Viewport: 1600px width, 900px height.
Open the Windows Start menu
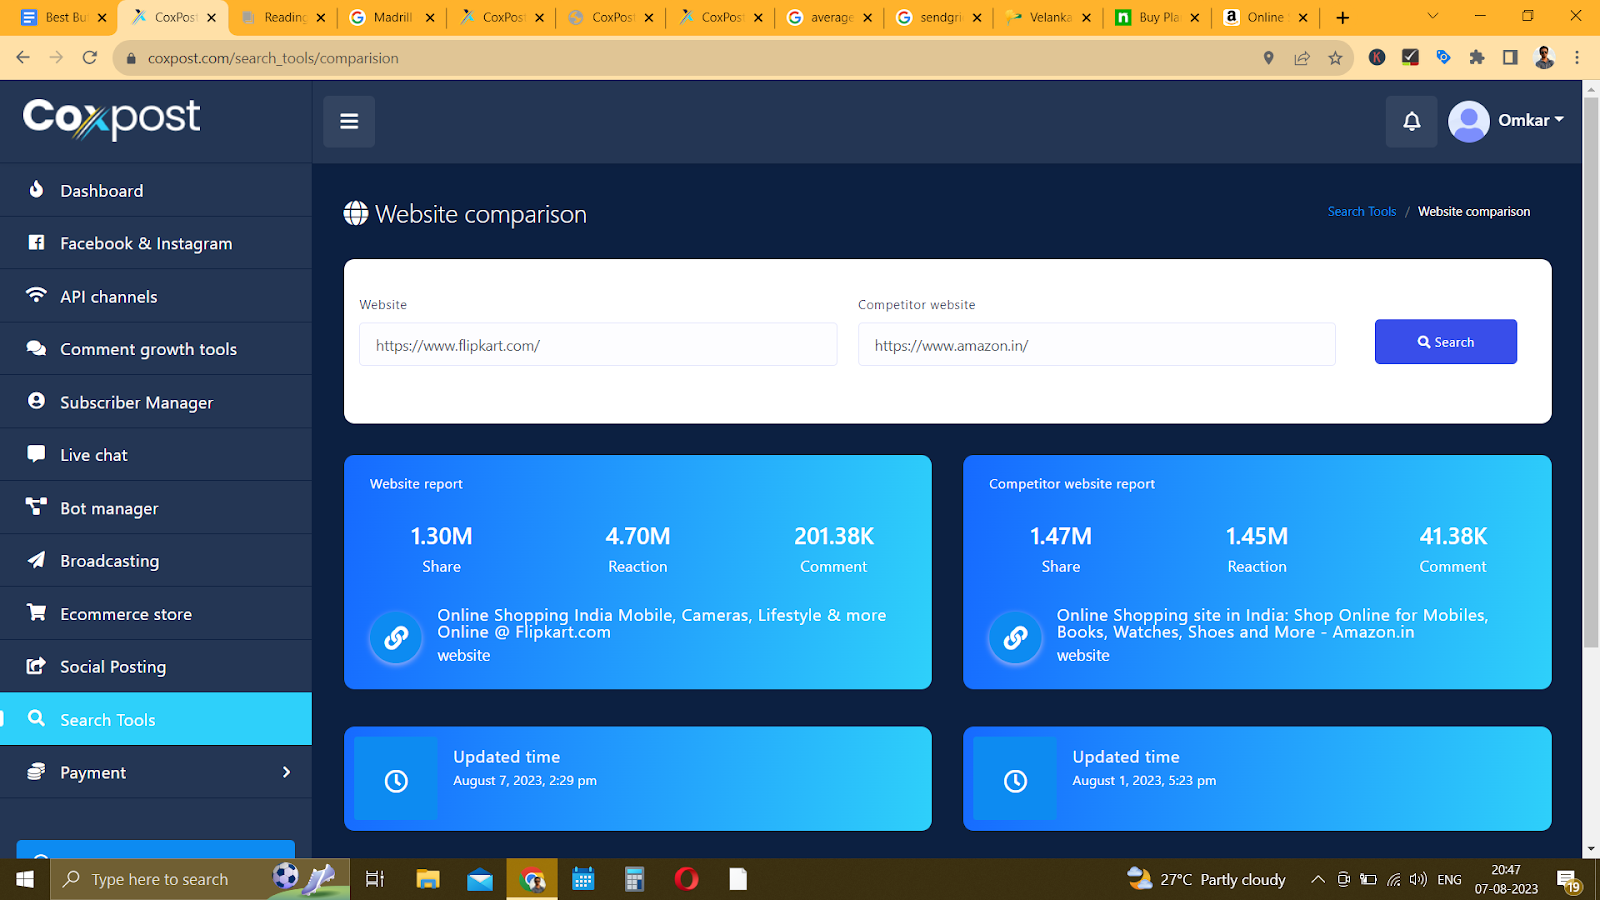[25, 879]
